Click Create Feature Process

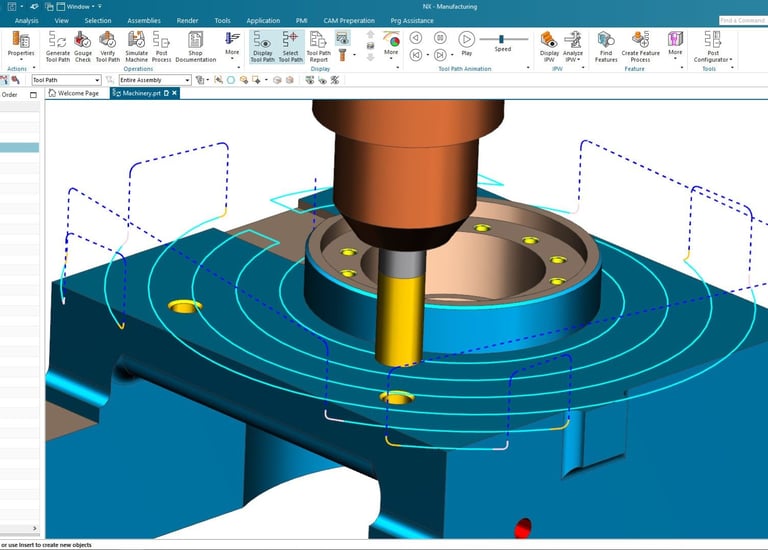[x=640, y=47]
